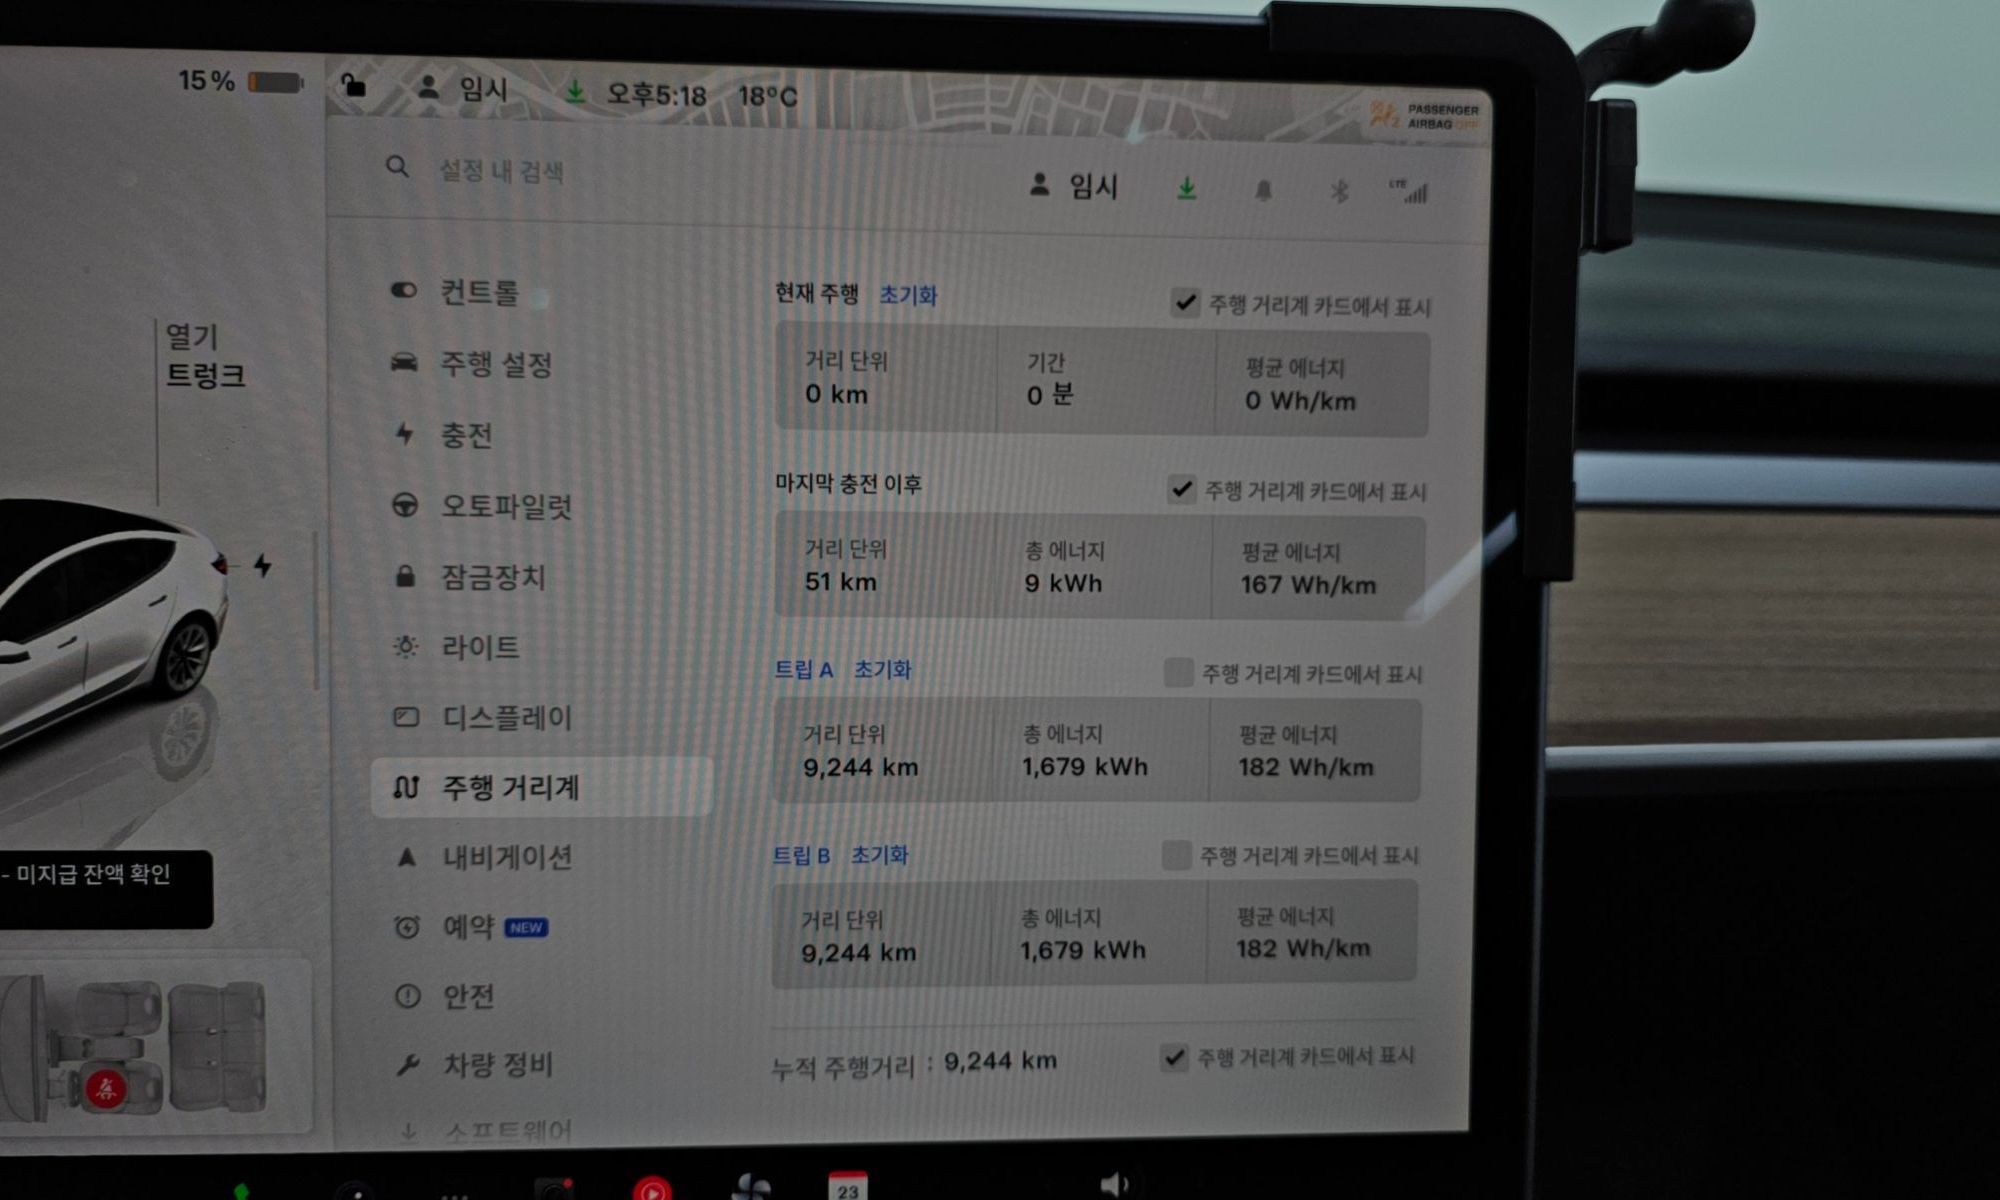Check odometer card display for 트립 B
This screenshot has width=2000, height=1200.
coord(1176,855)
